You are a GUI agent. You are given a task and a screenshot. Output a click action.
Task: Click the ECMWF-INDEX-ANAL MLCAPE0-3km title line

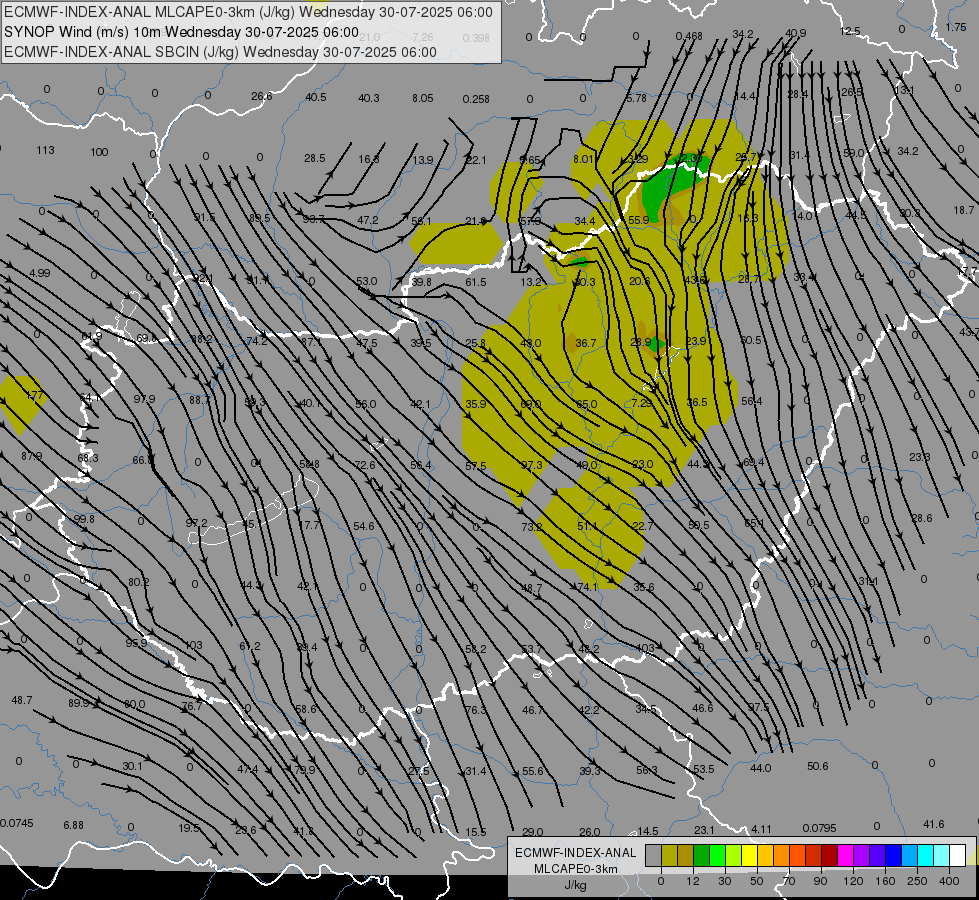click(x=248, y=12)
